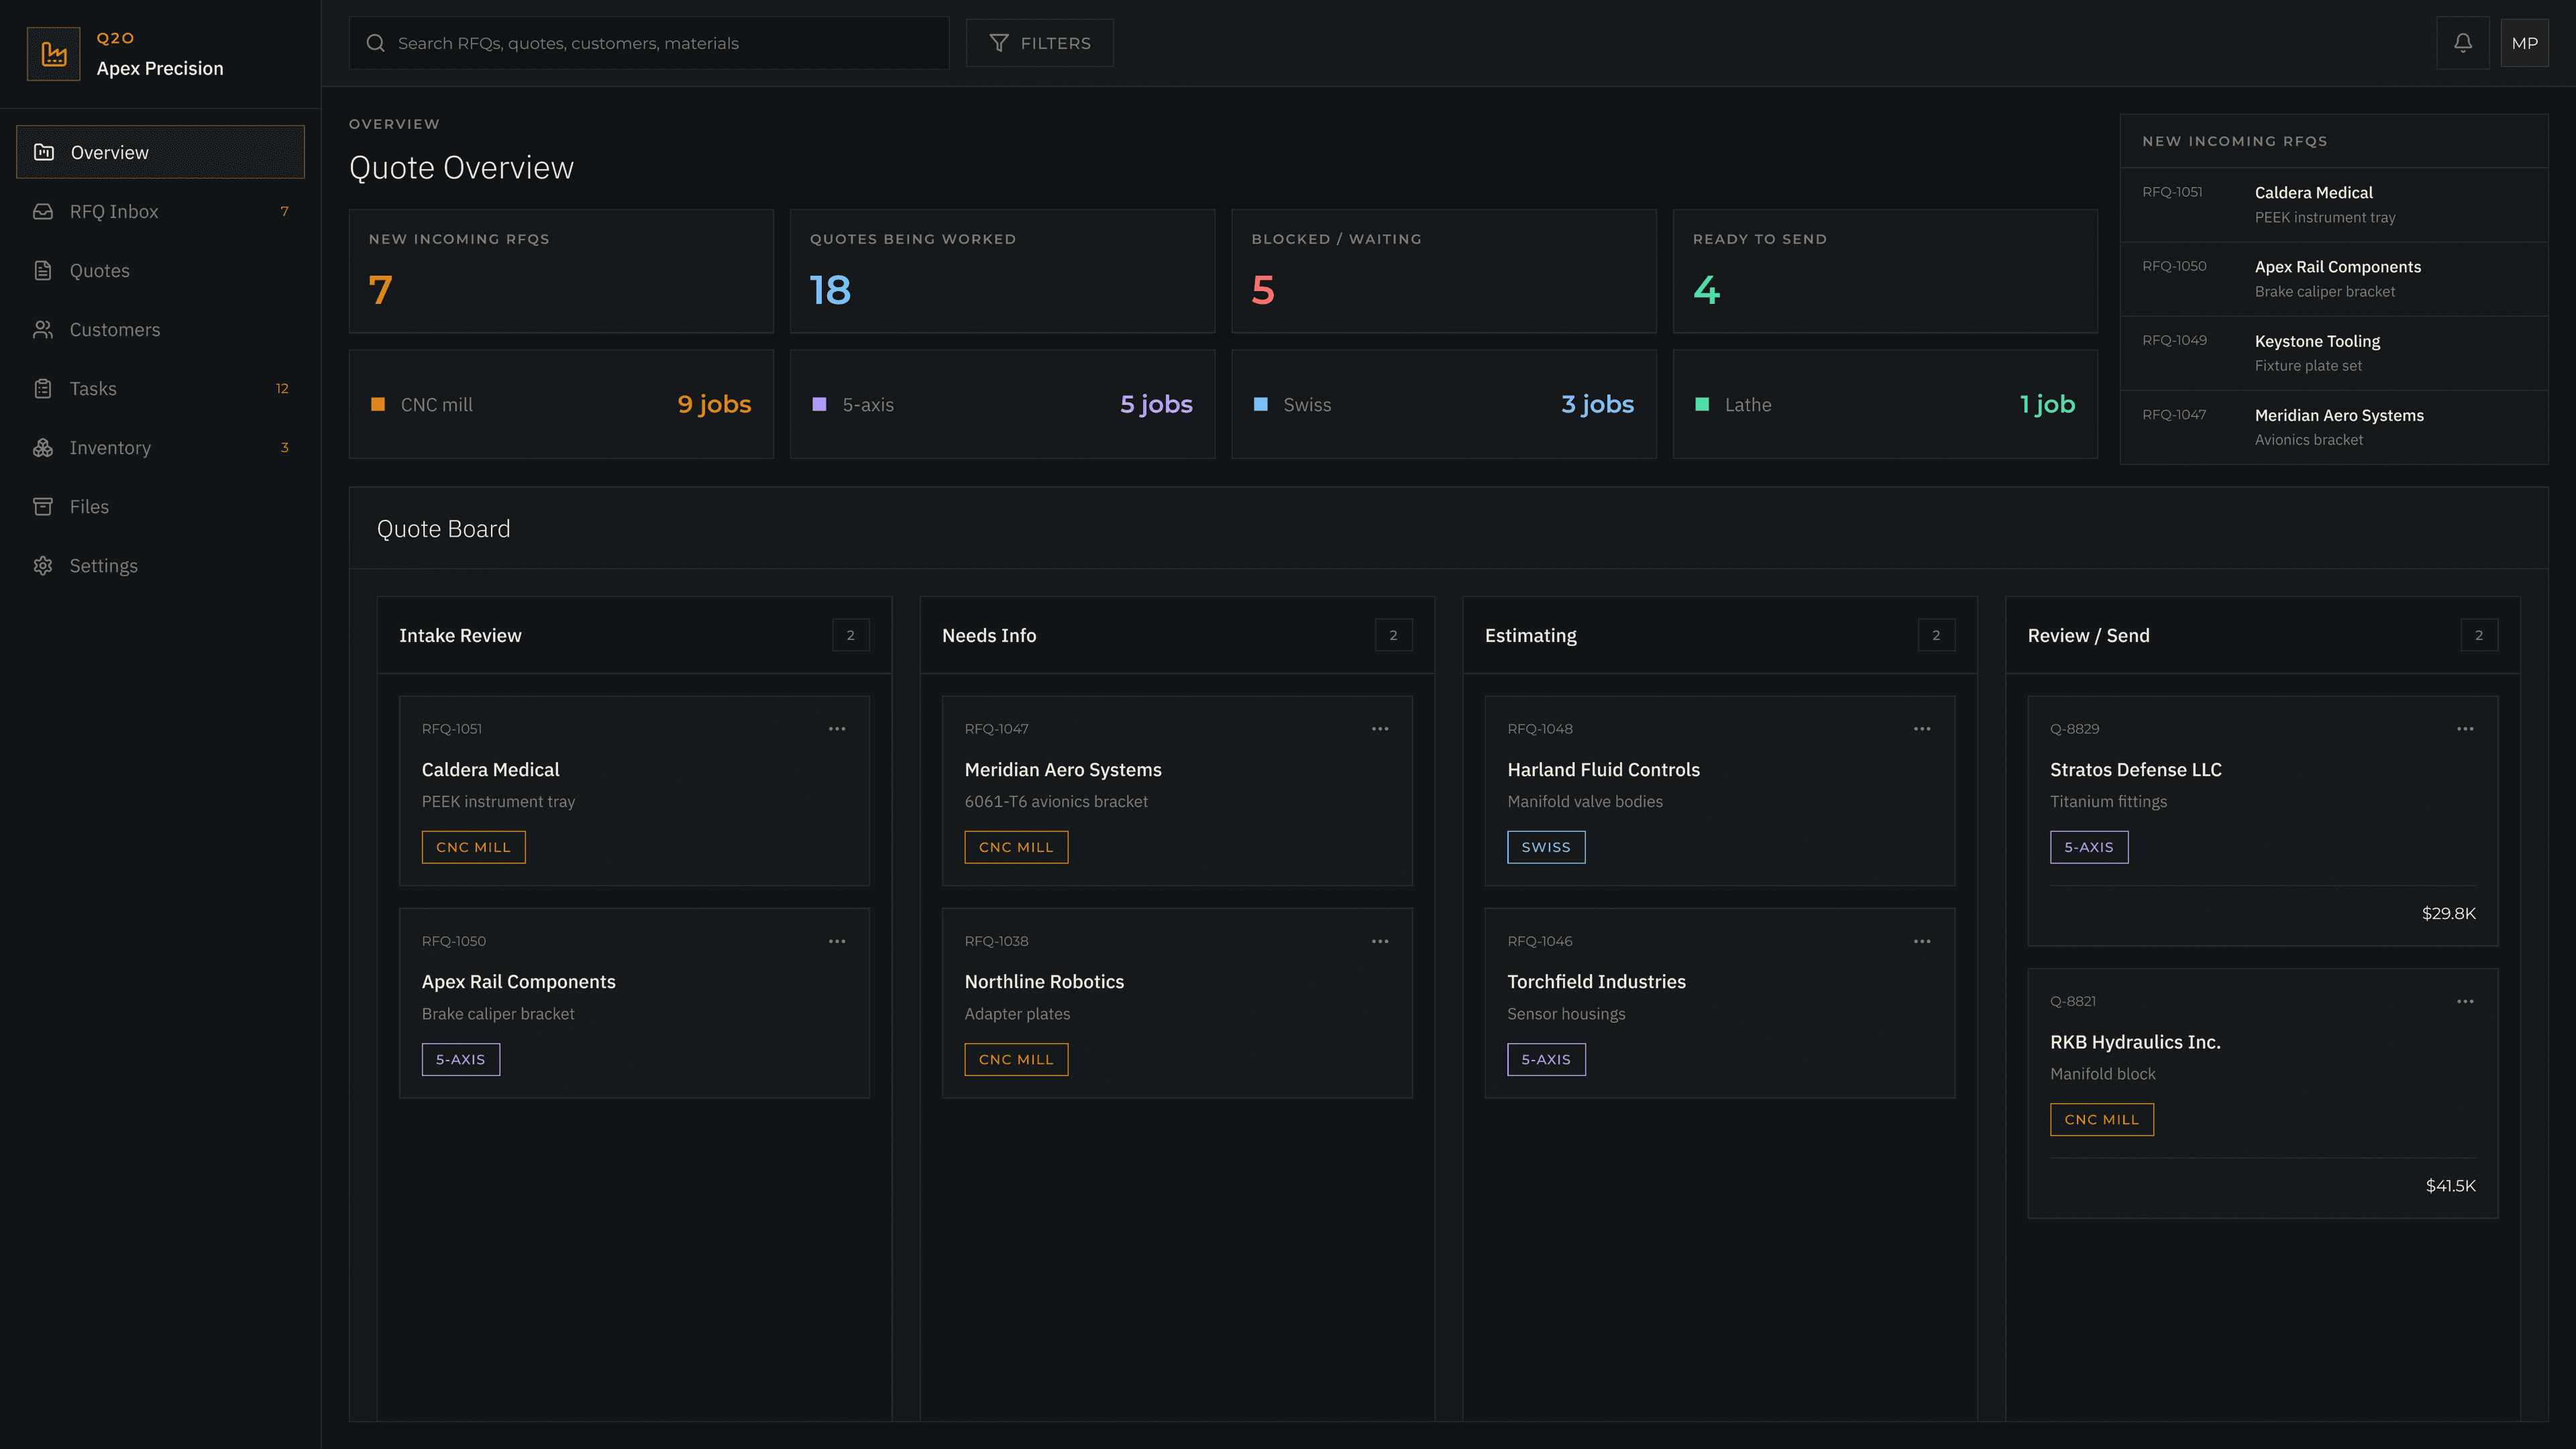The height and width of the screenshot is (1449, 2576).
Task: Go to Quotes in the sidebar
Action: click(x=160, y=270)
